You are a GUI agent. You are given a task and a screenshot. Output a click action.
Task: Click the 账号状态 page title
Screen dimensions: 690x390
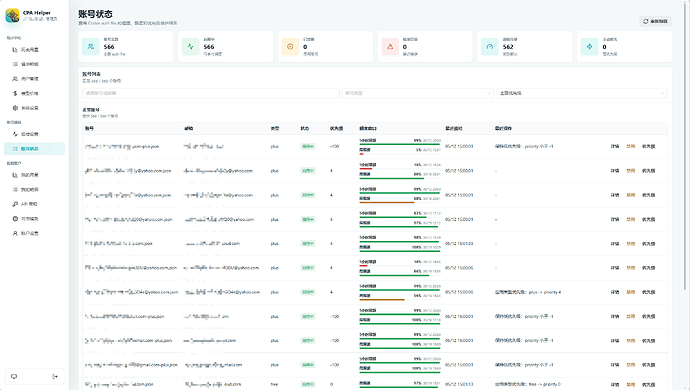pyautogui.click(x=95, y=14)
